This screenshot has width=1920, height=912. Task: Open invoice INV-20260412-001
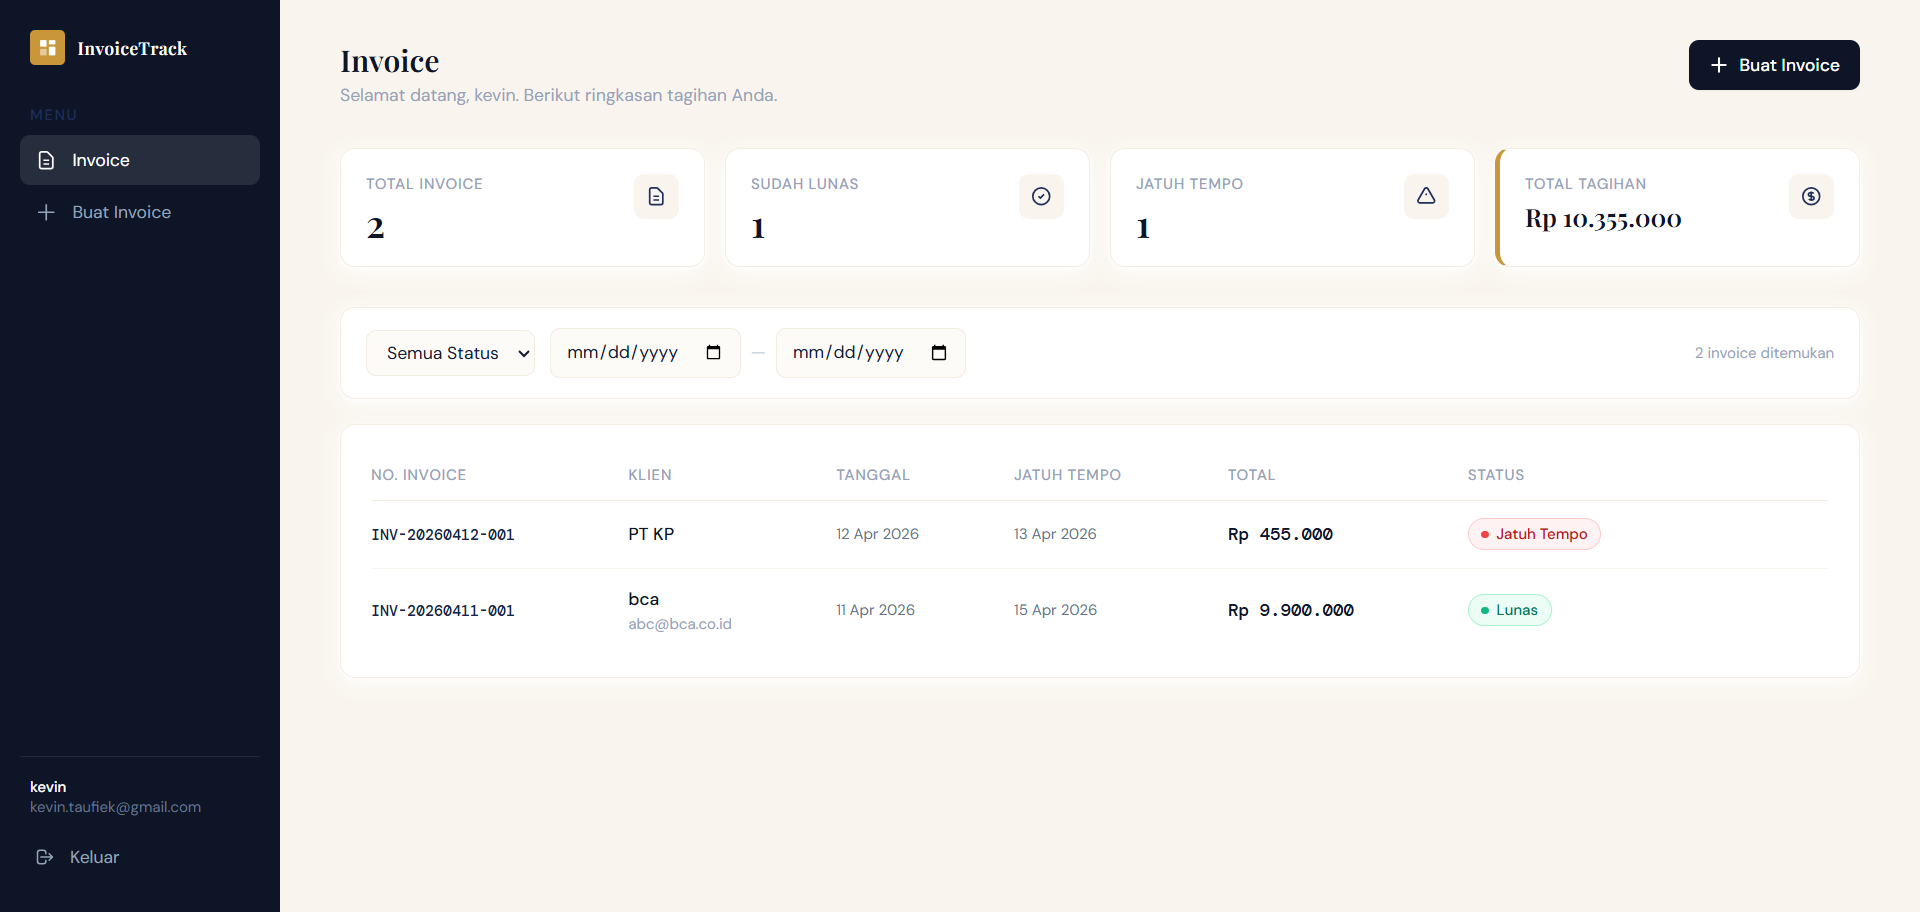(443, 535)
